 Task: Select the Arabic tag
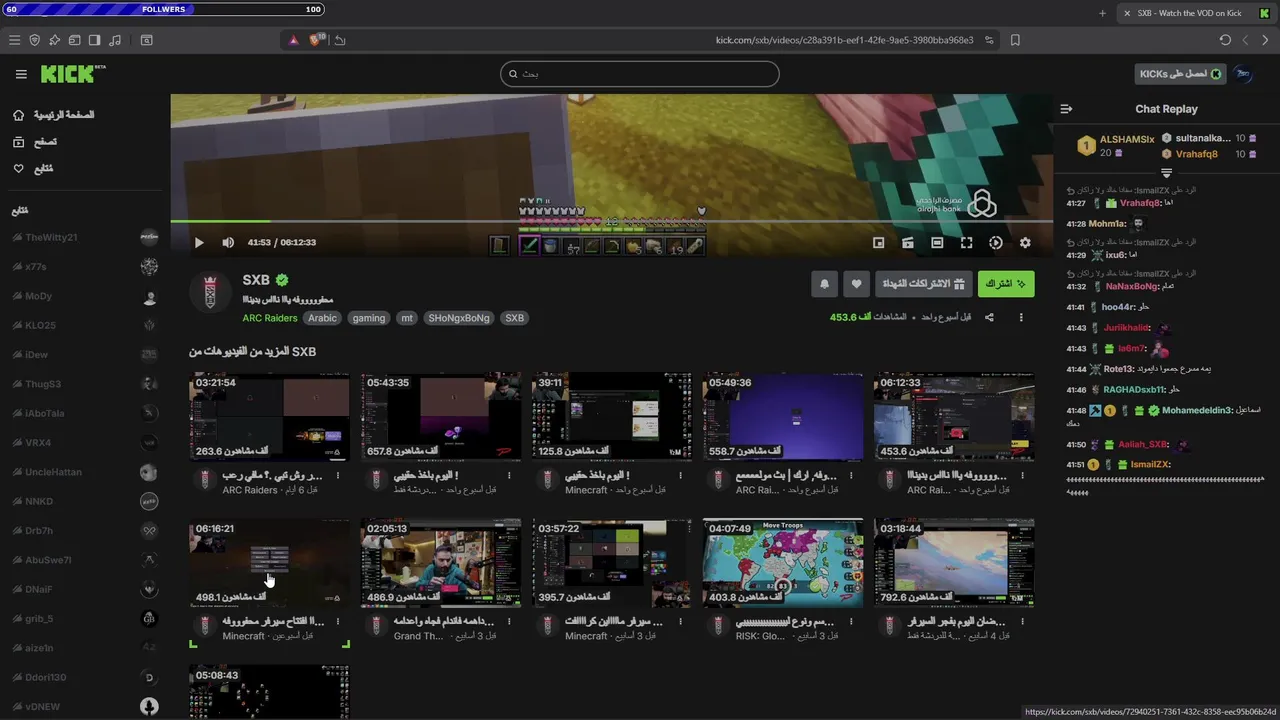(322, 318)
